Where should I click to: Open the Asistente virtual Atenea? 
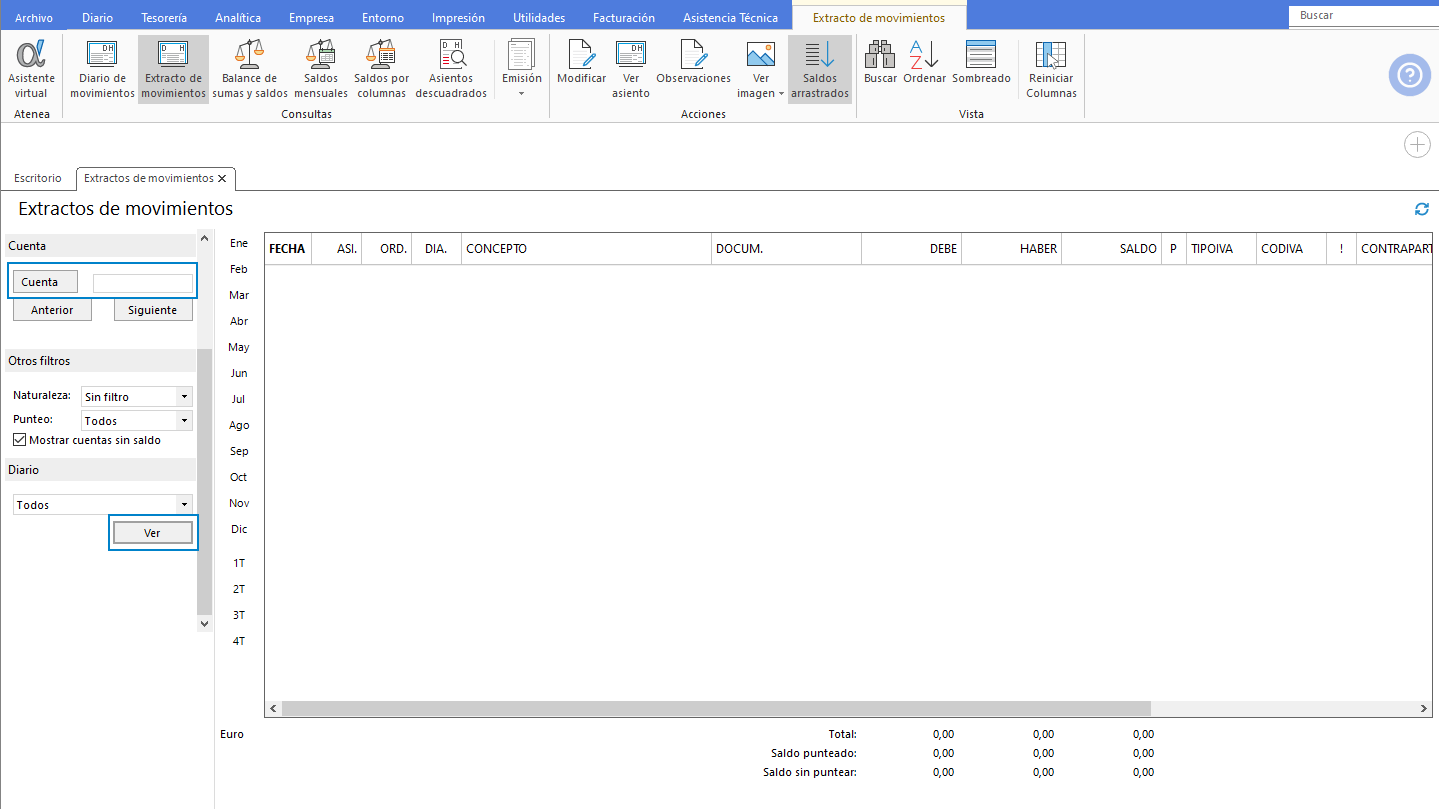click(31, 69)
